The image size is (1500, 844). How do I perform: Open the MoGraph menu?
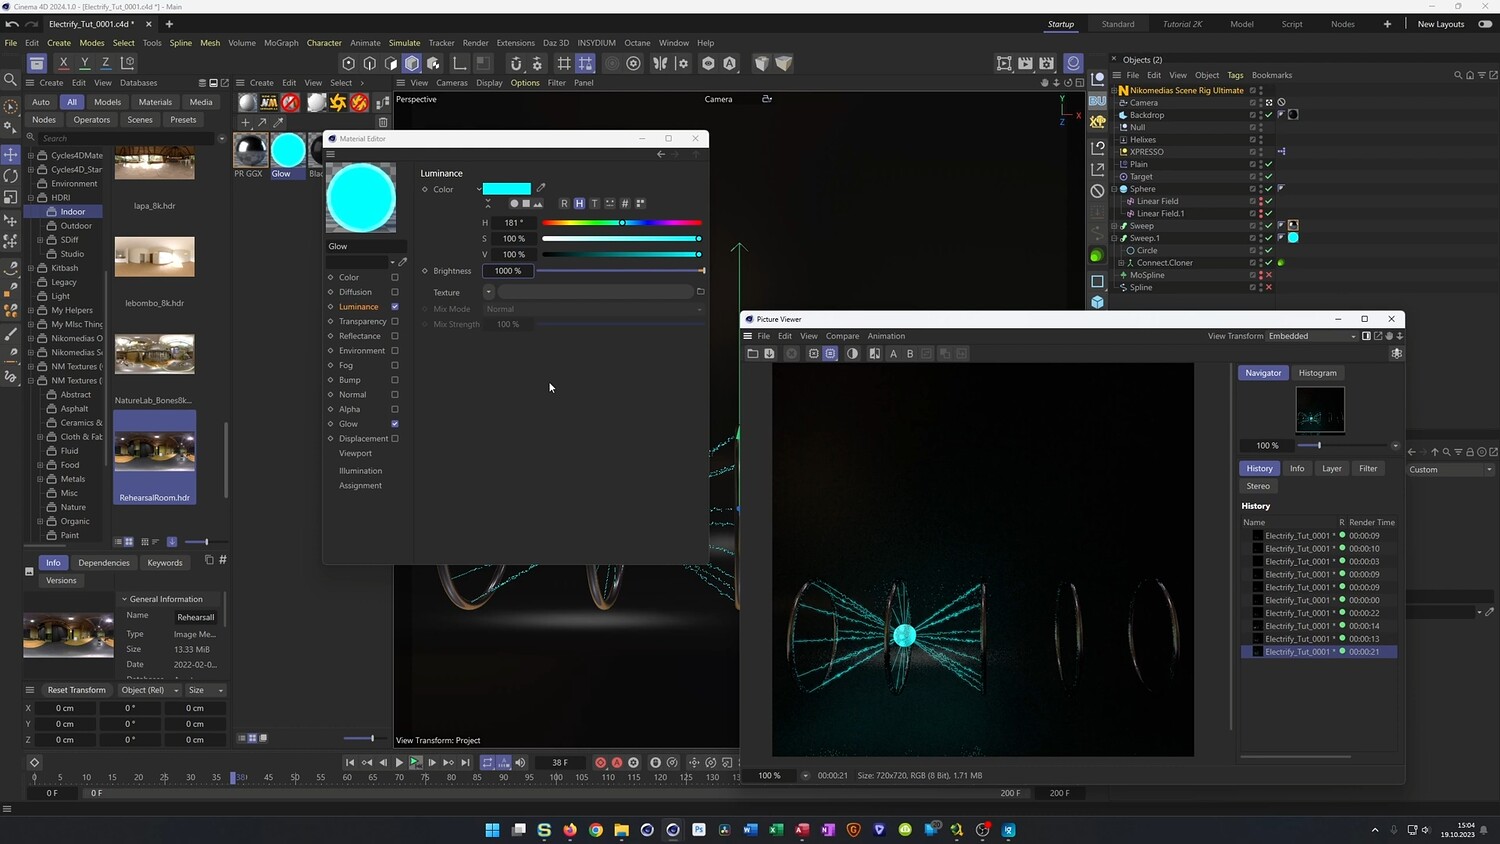tap(281, 43)
